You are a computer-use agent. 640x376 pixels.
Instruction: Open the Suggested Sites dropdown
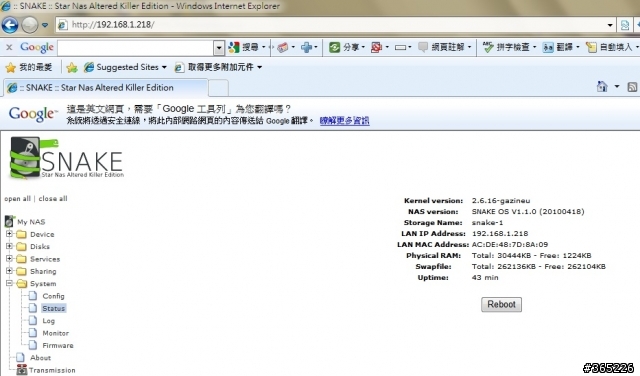click(125, 67)
